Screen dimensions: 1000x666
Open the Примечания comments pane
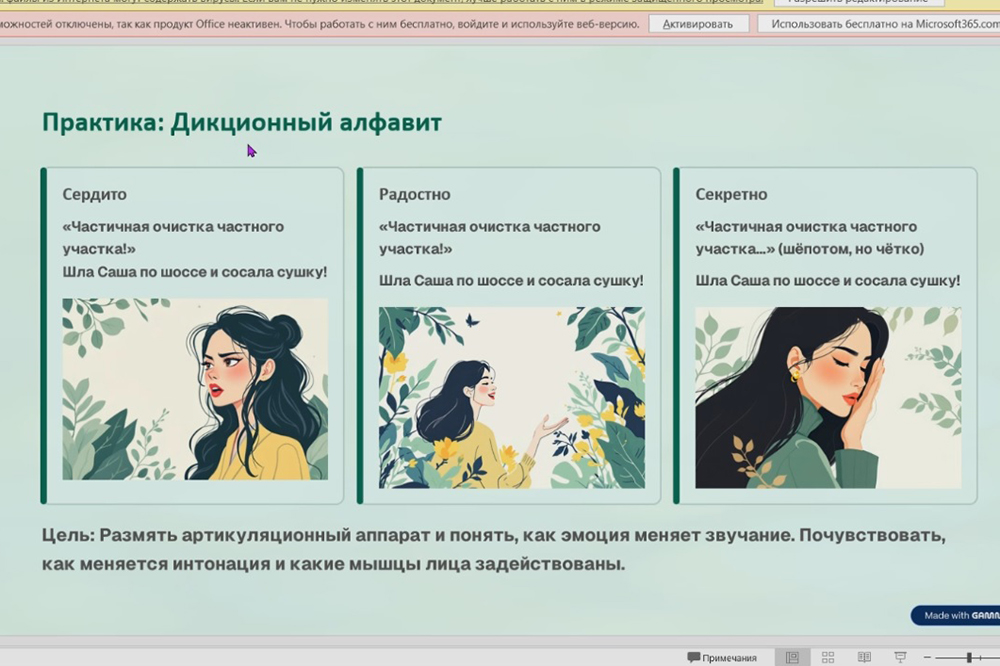tap(722, 657)
